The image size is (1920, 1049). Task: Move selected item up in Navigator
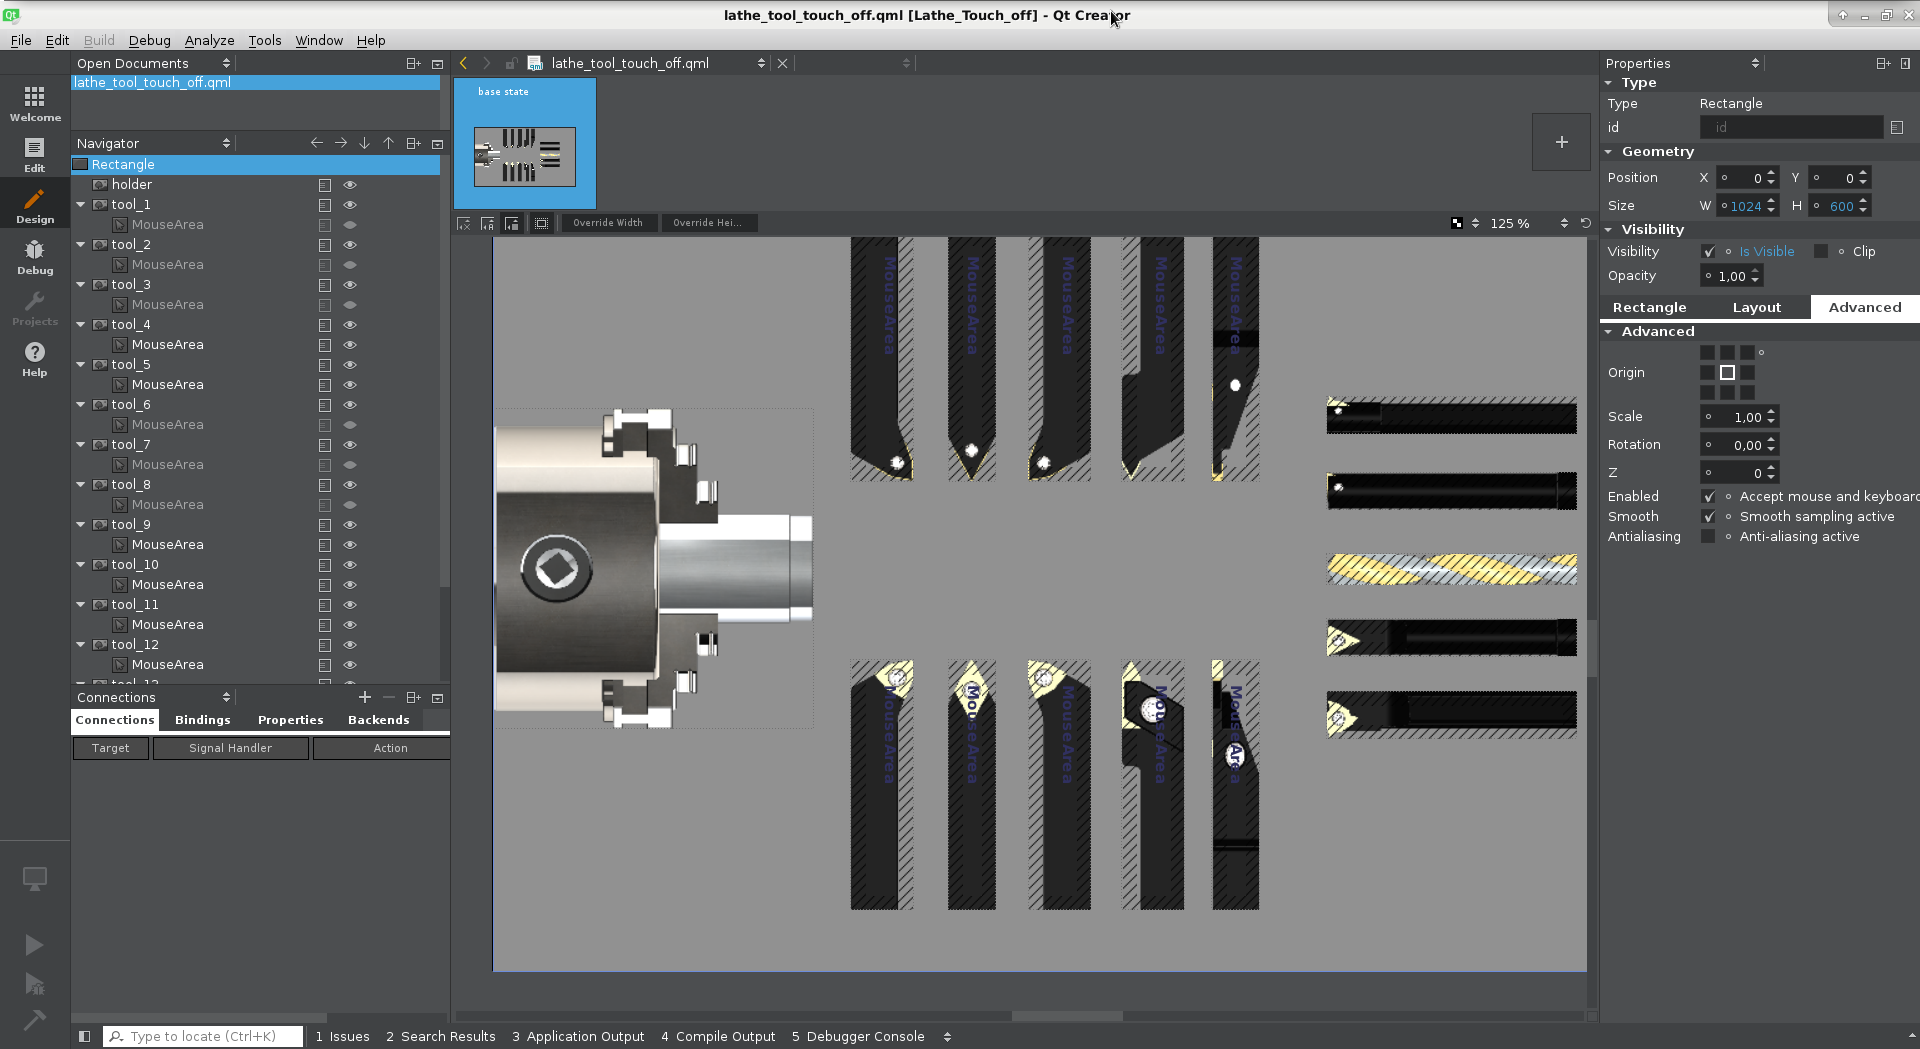tap(389, 143)
